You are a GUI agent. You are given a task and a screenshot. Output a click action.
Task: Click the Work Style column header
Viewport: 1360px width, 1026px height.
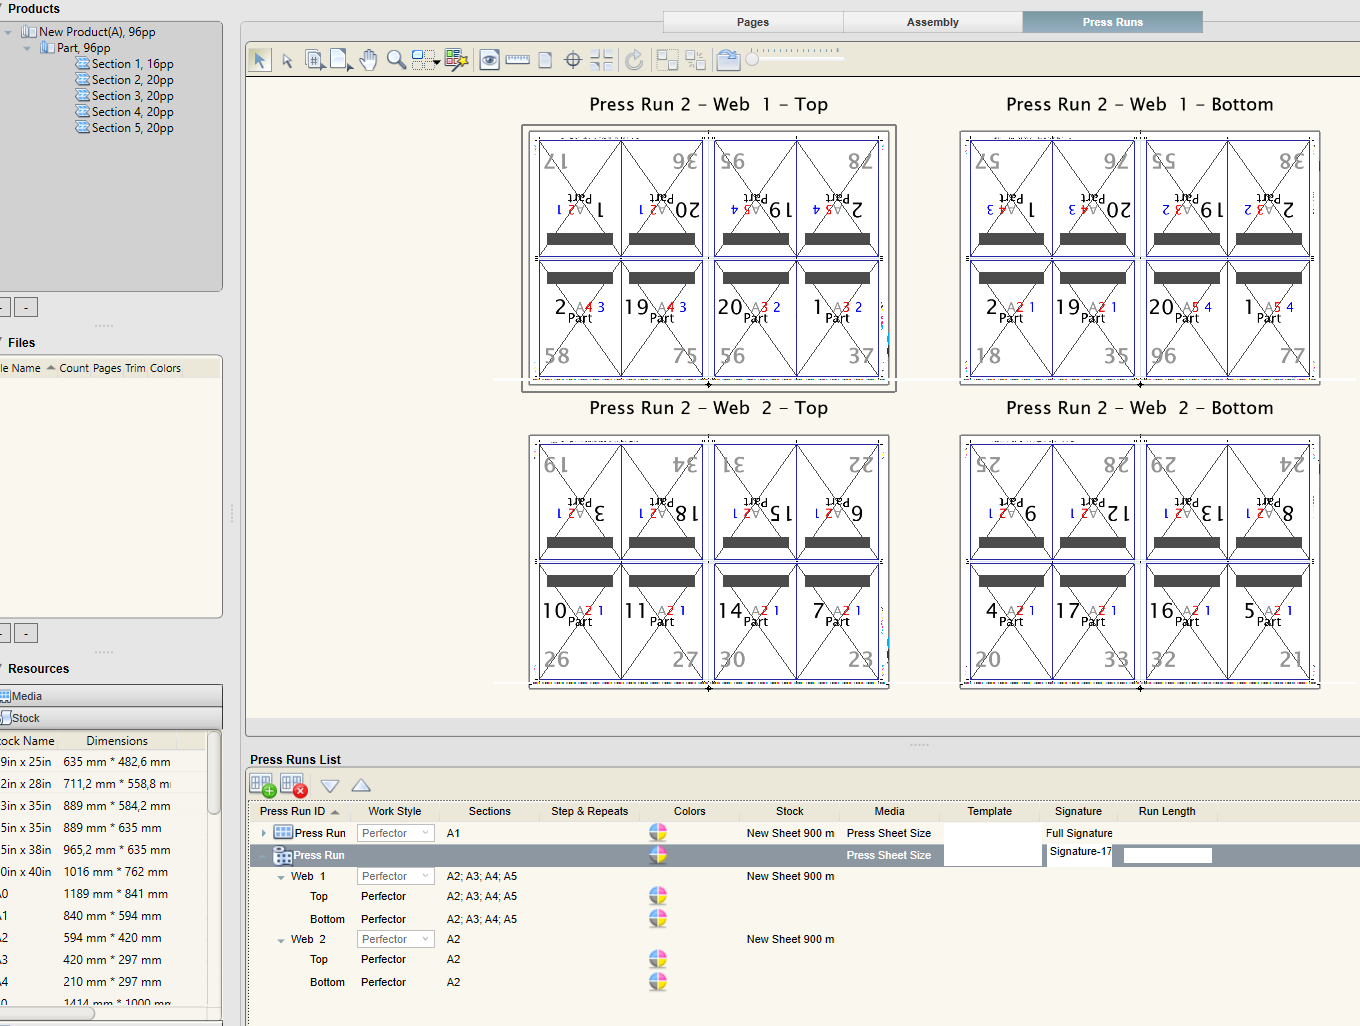pos(394,811)
